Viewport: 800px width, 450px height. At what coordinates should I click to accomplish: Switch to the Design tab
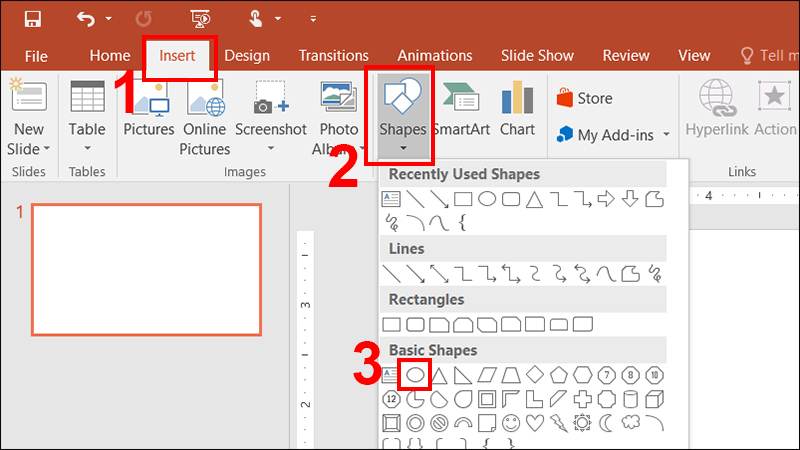246,56
